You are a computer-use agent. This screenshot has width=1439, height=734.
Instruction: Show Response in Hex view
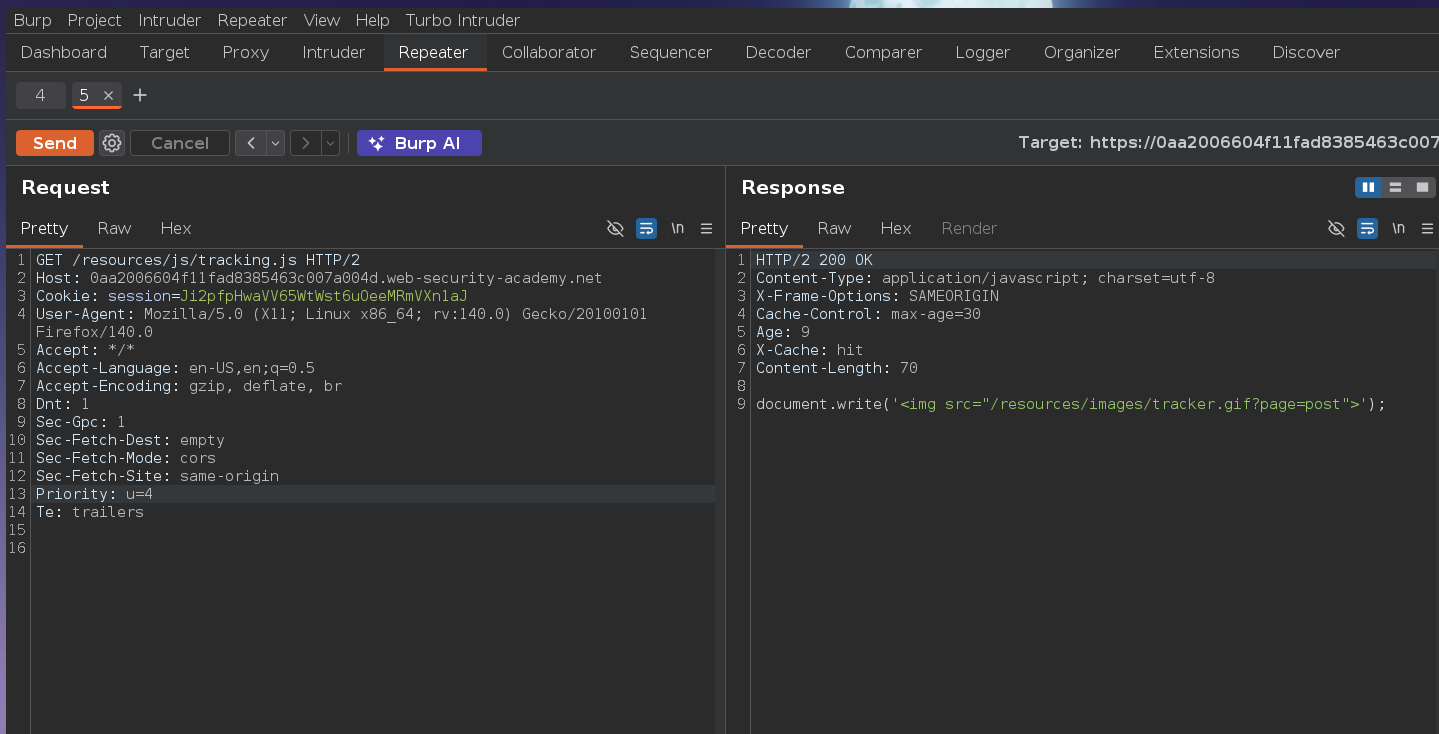pyautogui.click(x=896, y=228)
